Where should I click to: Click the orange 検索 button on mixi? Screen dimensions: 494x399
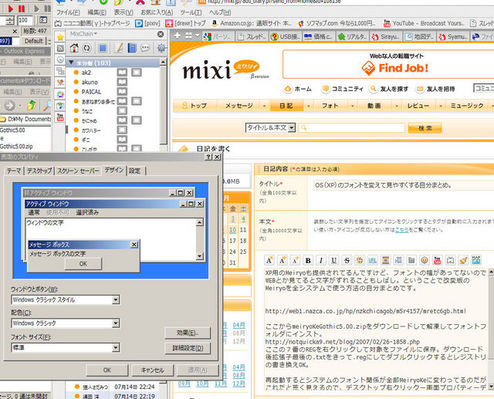tap(425, 128)
